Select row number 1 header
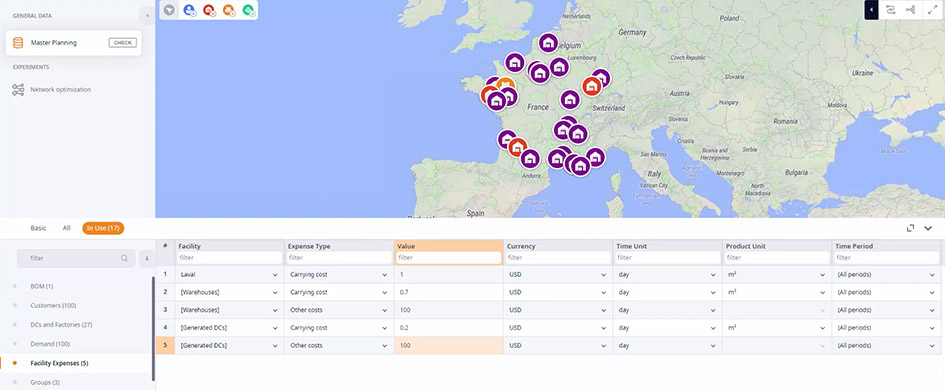The height and width of the screenshot is (390, 945). (x=165, y=275)
